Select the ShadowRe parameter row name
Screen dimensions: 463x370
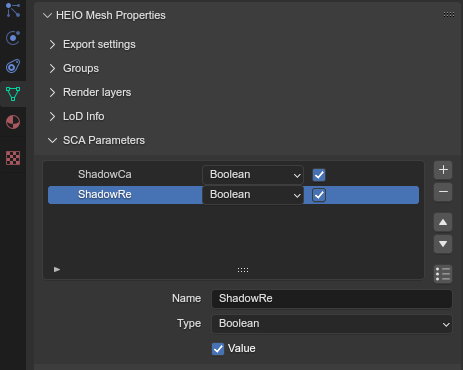(105, 194)
